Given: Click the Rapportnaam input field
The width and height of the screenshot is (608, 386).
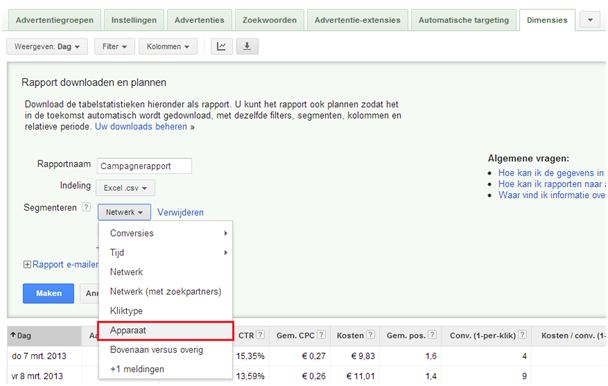Looking at the screenshot, I should click(x=144, y=166).
